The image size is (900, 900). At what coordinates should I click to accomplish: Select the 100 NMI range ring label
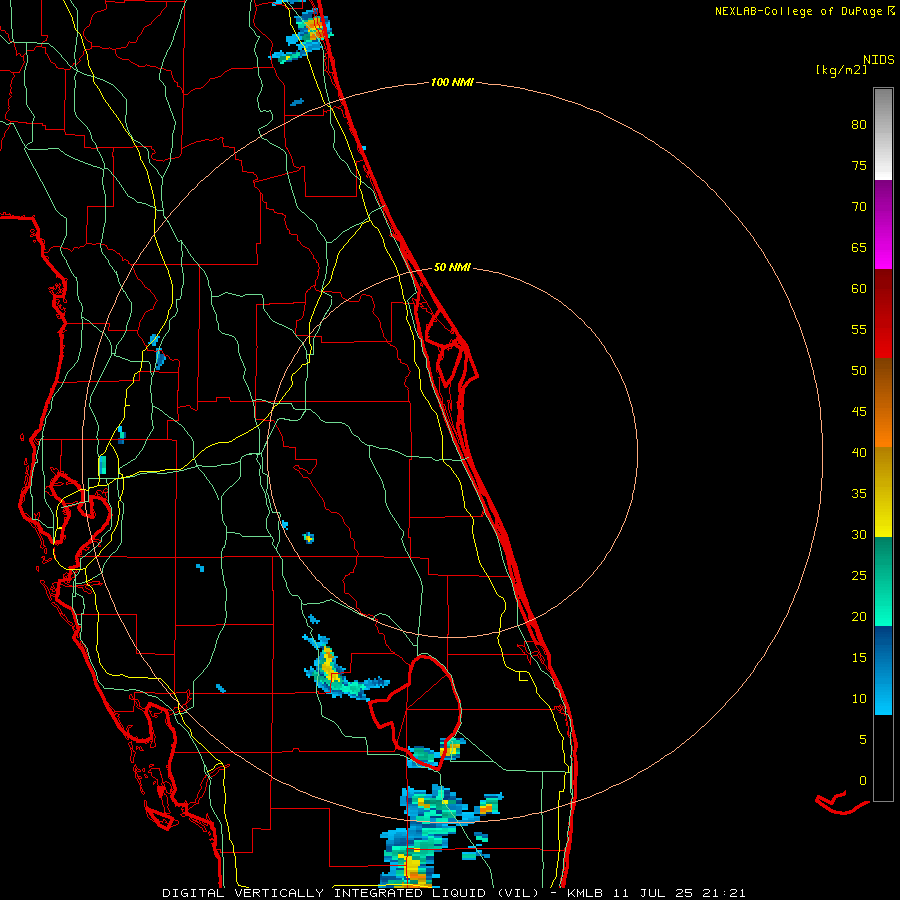pos(452,83)
